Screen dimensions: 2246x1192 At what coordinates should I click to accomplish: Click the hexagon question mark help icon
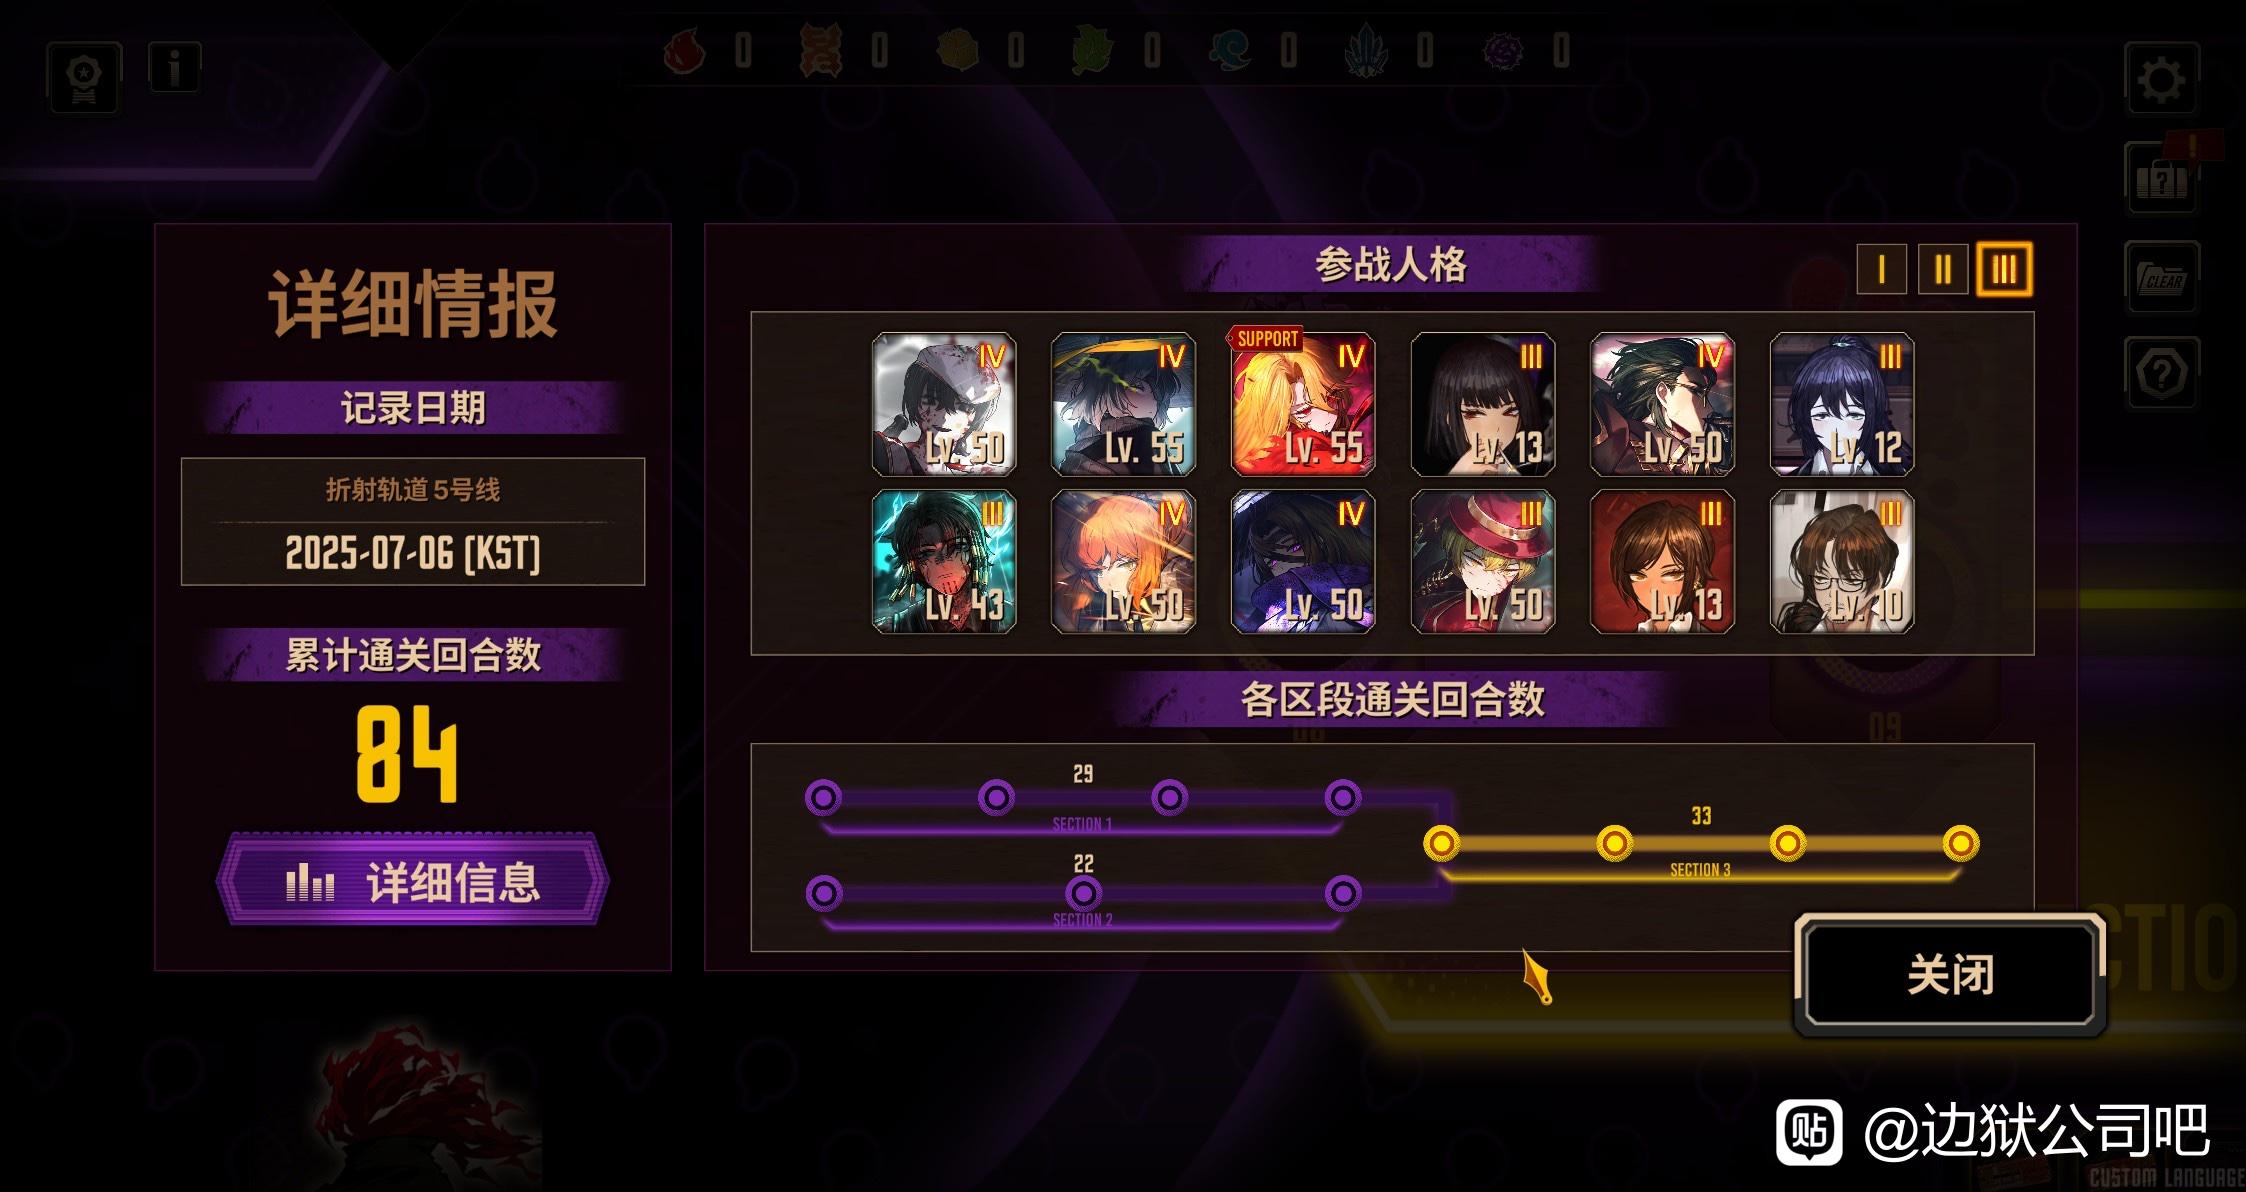[x=2161, y=373]
